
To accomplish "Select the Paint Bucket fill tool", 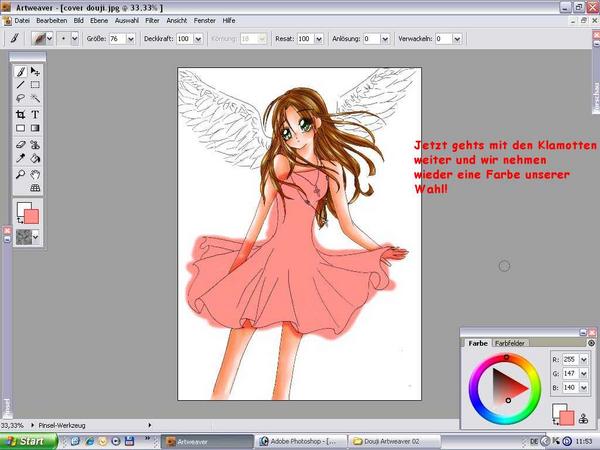I will 35,158.
